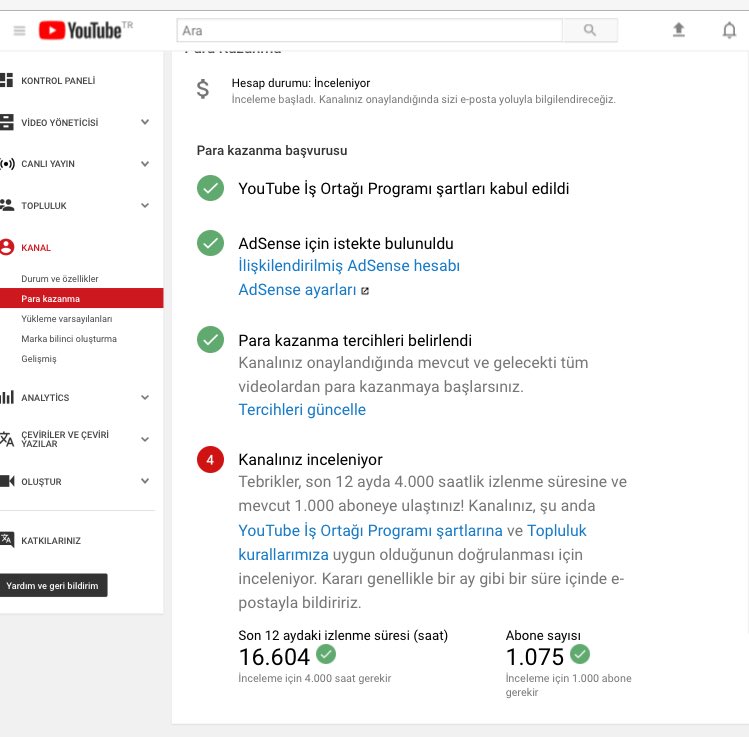Click the Kanalınız inceleniyor heading

click(x=310, y=459)
